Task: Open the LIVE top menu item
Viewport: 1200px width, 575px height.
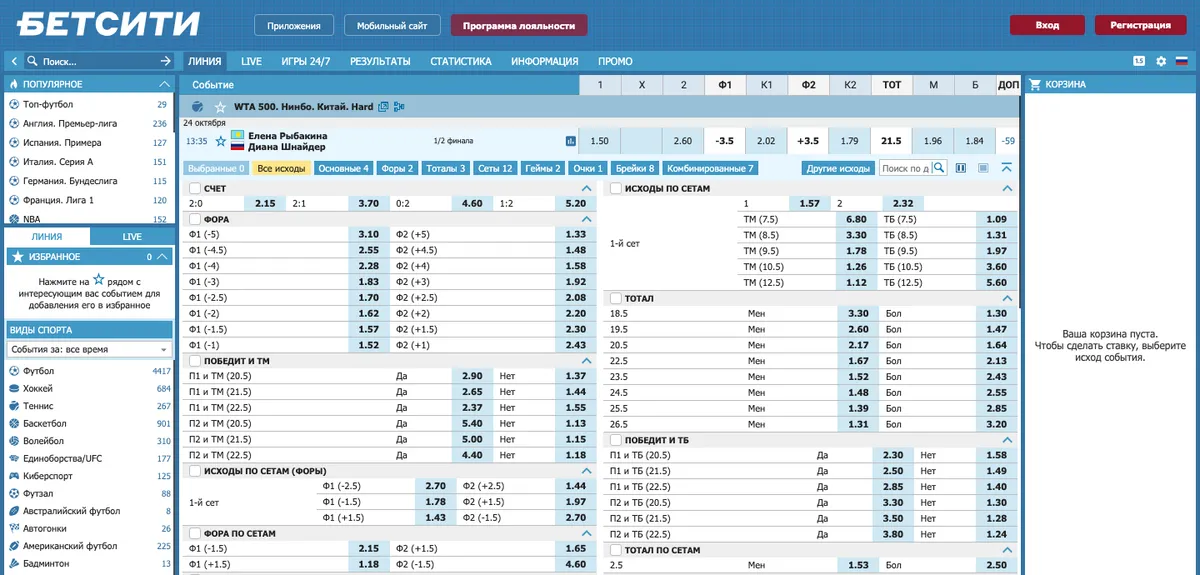Action: click(x=251, y=62)
